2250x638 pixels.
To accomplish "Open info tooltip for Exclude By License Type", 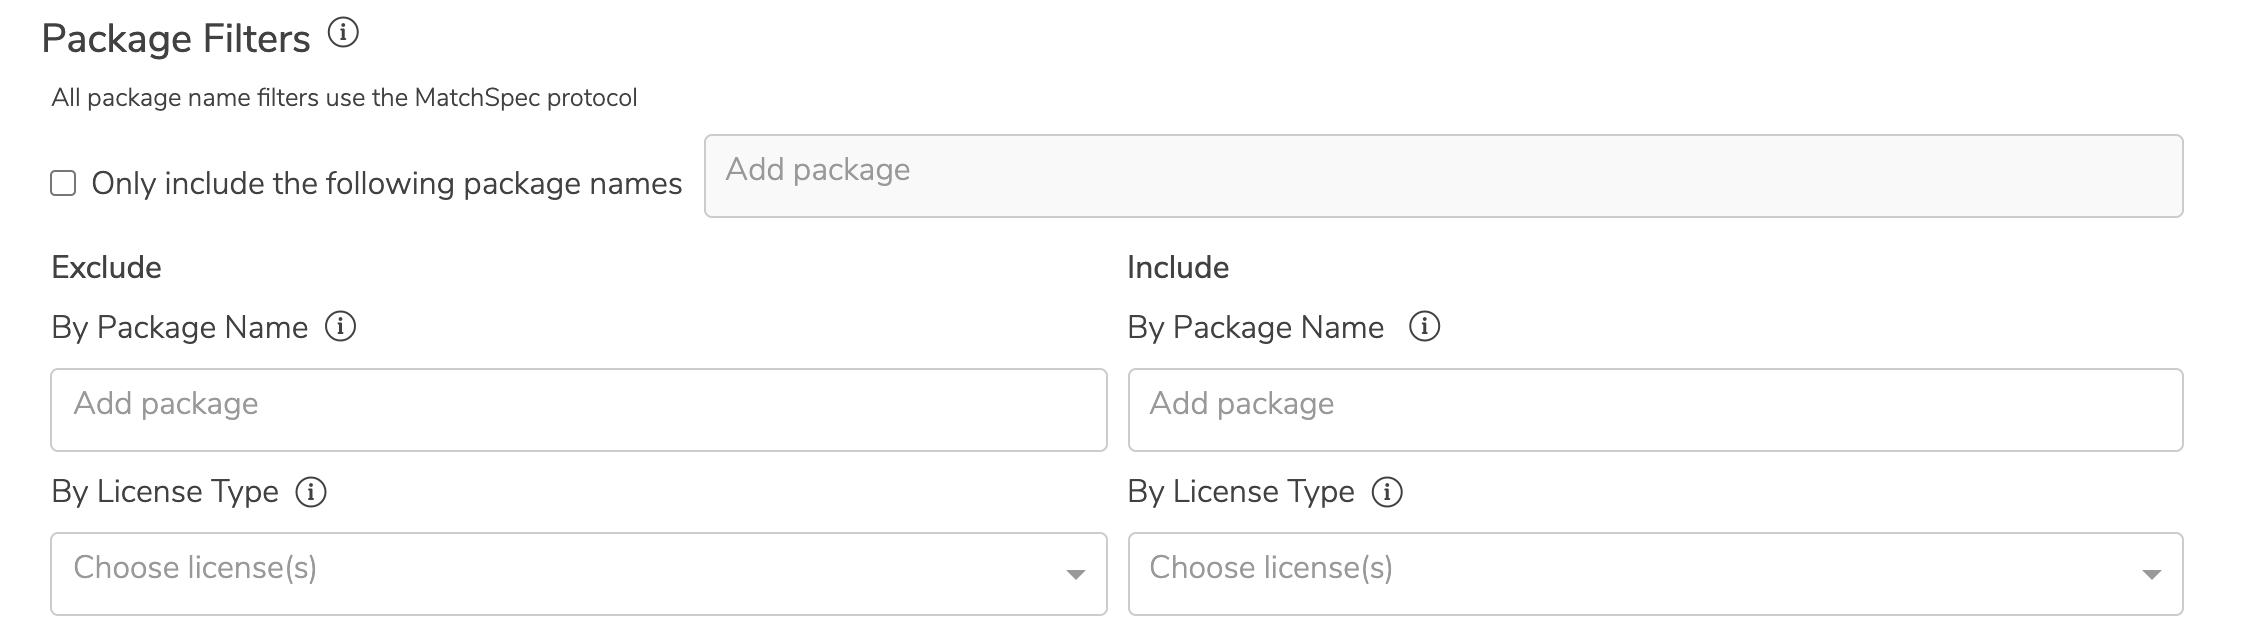I will (311, 492).
